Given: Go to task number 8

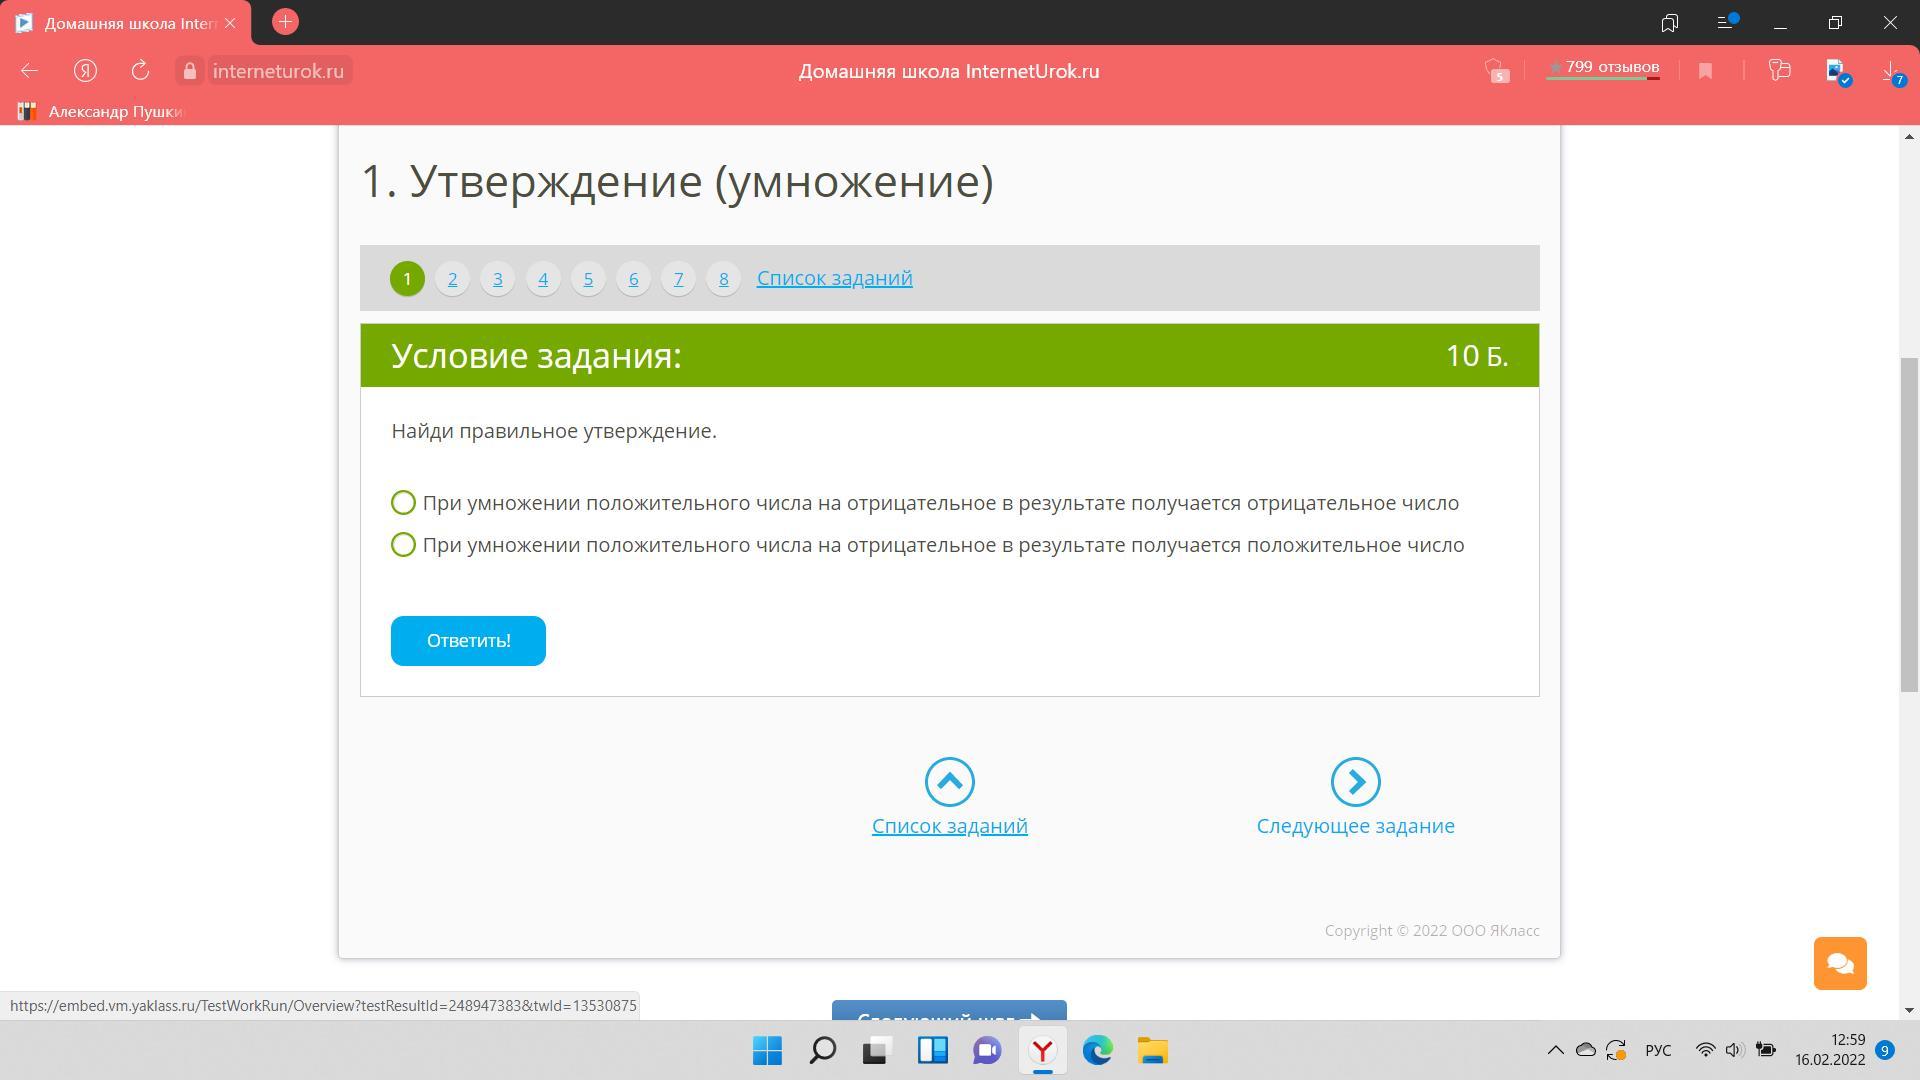Looking at the screenshot, I should [723, 279].
